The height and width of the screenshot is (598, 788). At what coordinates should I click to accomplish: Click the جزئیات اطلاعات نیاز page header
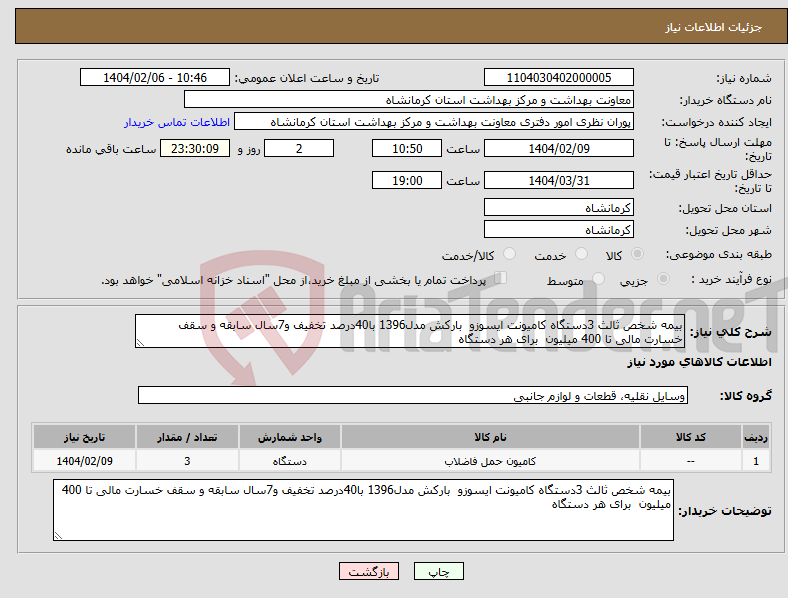pos(713,27)
